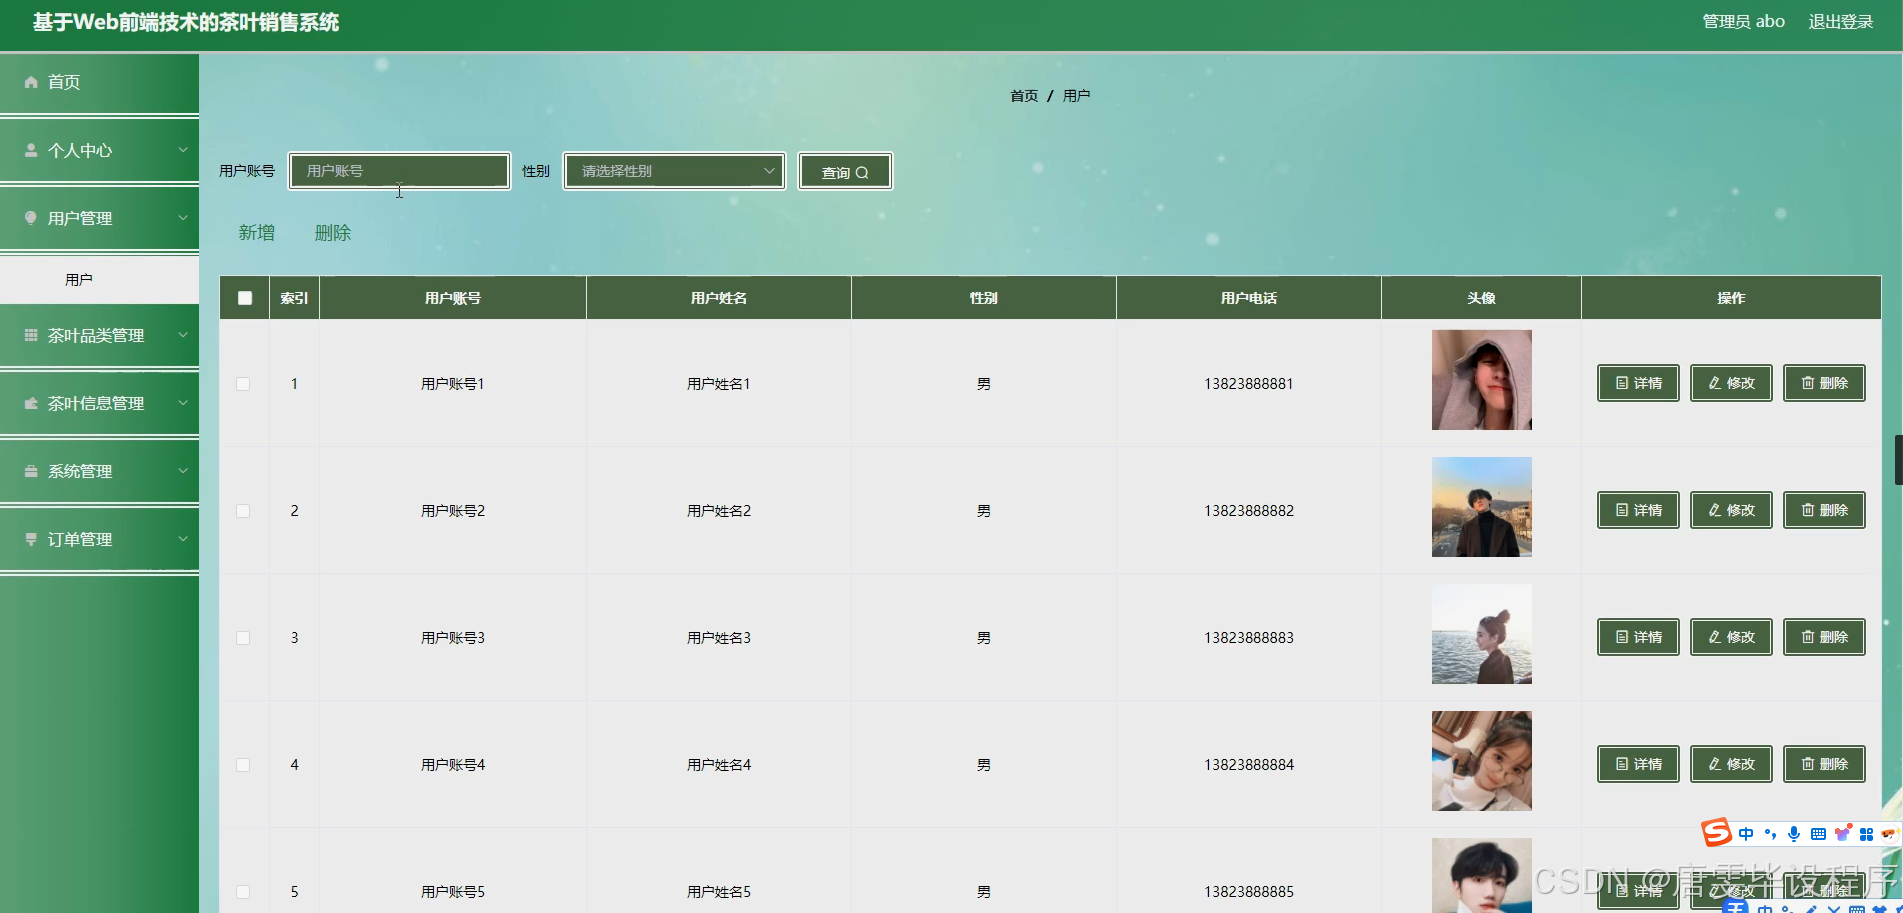1903x913 pixels.
Task: Expand the 系统管理 menu chevron
Action: click(183, 471)
